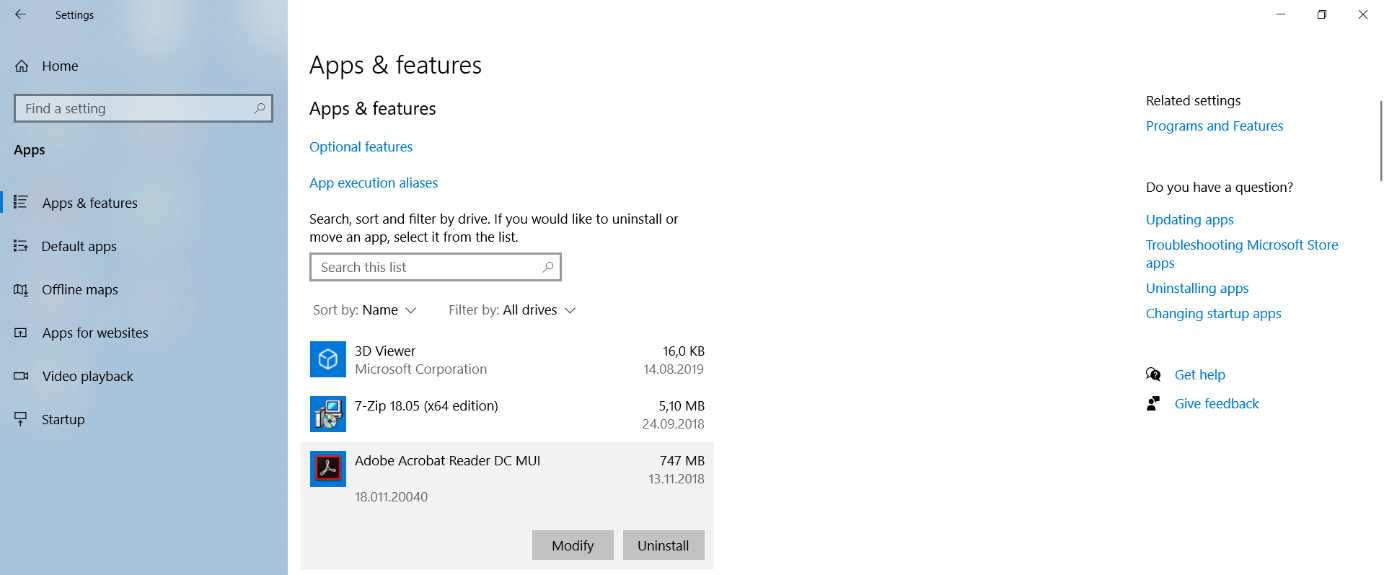Screen dimensions: 1384x575
Task: Open the Startup settings page
Action: 63,420
